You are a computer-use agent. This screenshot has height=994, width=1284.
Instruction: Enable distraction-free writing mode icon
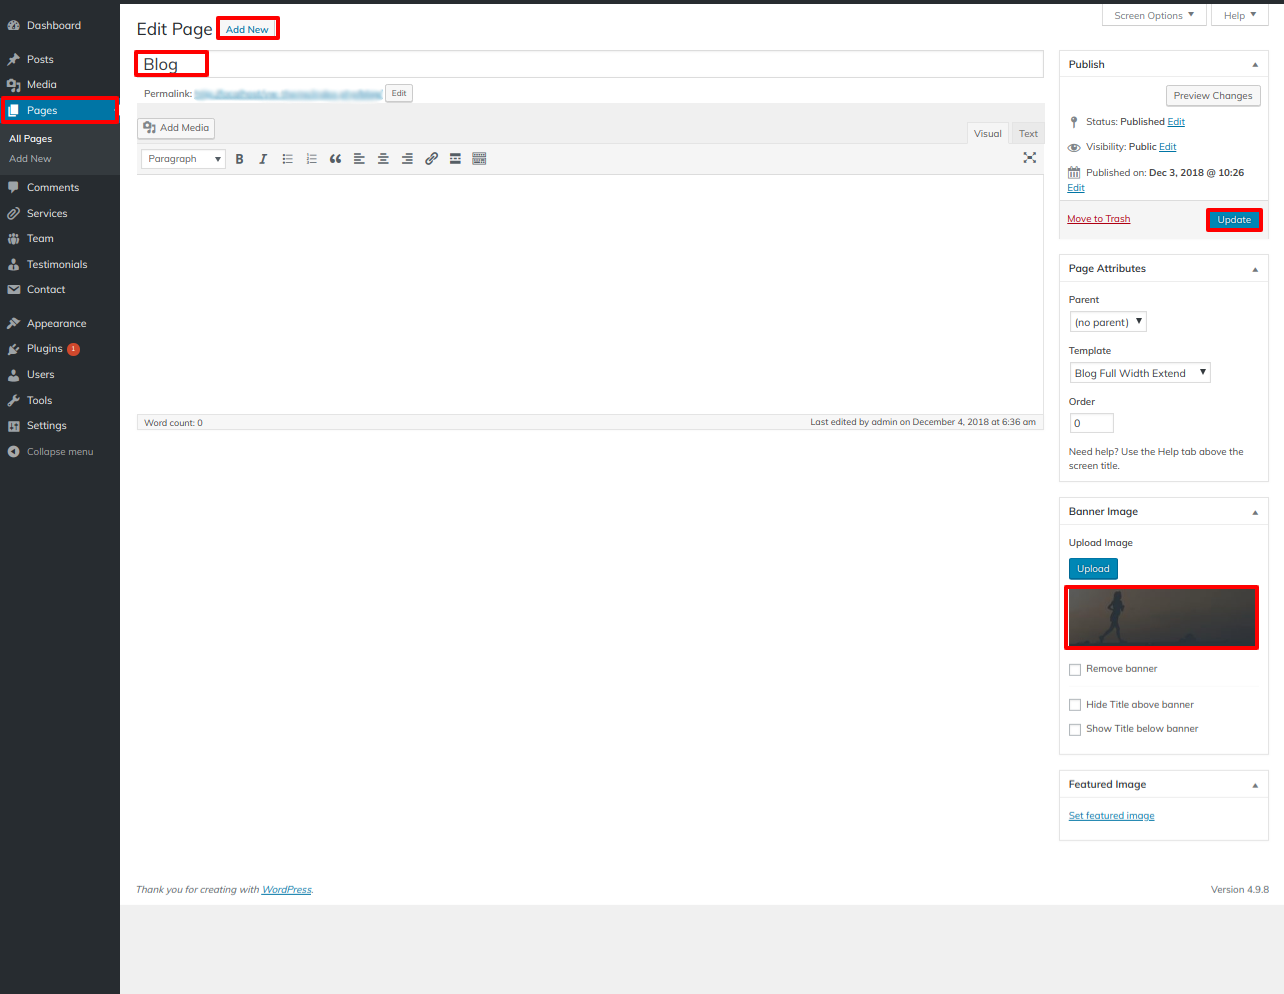click(1029, 158)
